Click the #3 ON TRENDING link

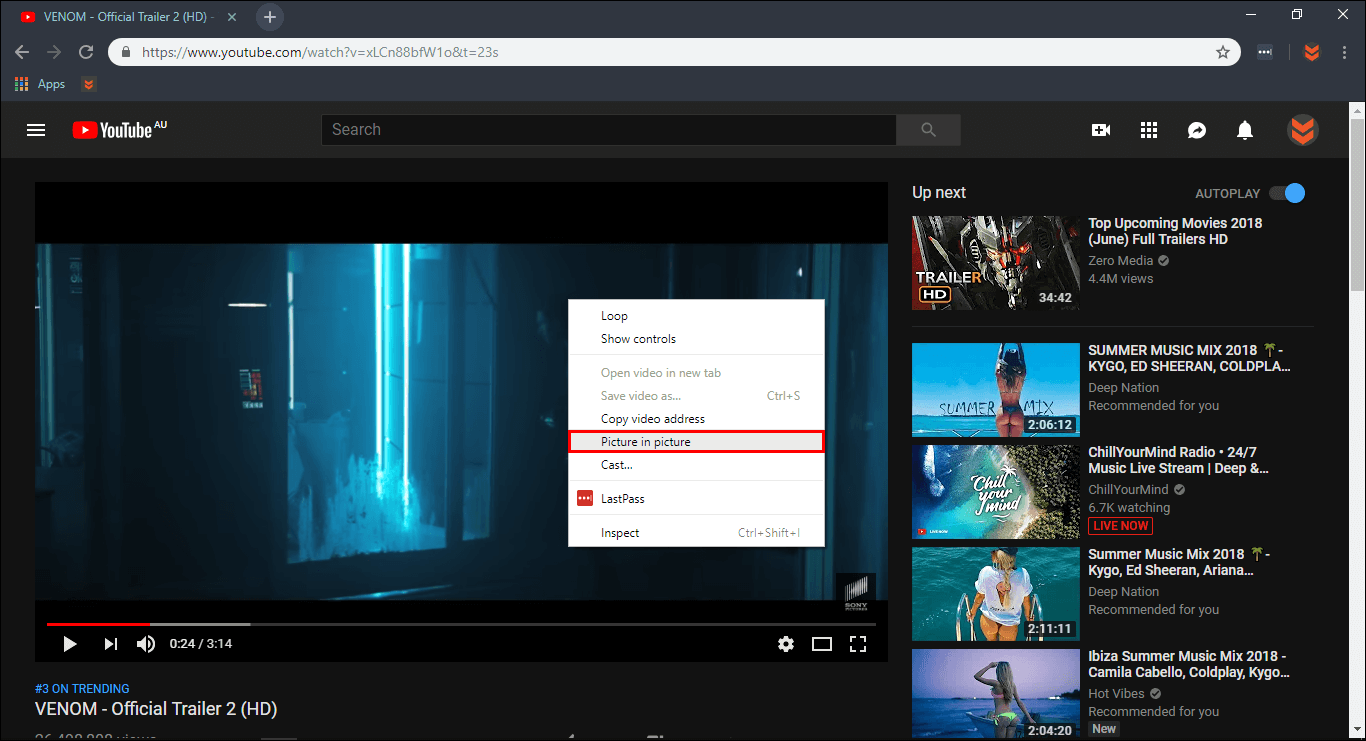pyautogui.click(x=82, y=689)
